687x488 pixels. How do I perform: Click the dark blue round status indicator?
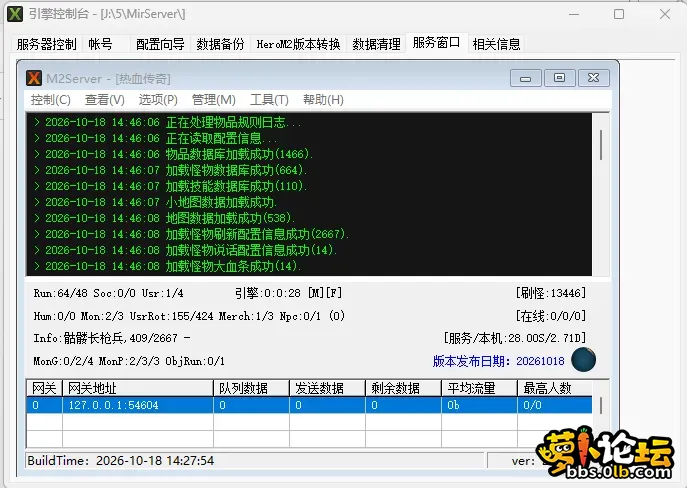click(x=583, y=359)
